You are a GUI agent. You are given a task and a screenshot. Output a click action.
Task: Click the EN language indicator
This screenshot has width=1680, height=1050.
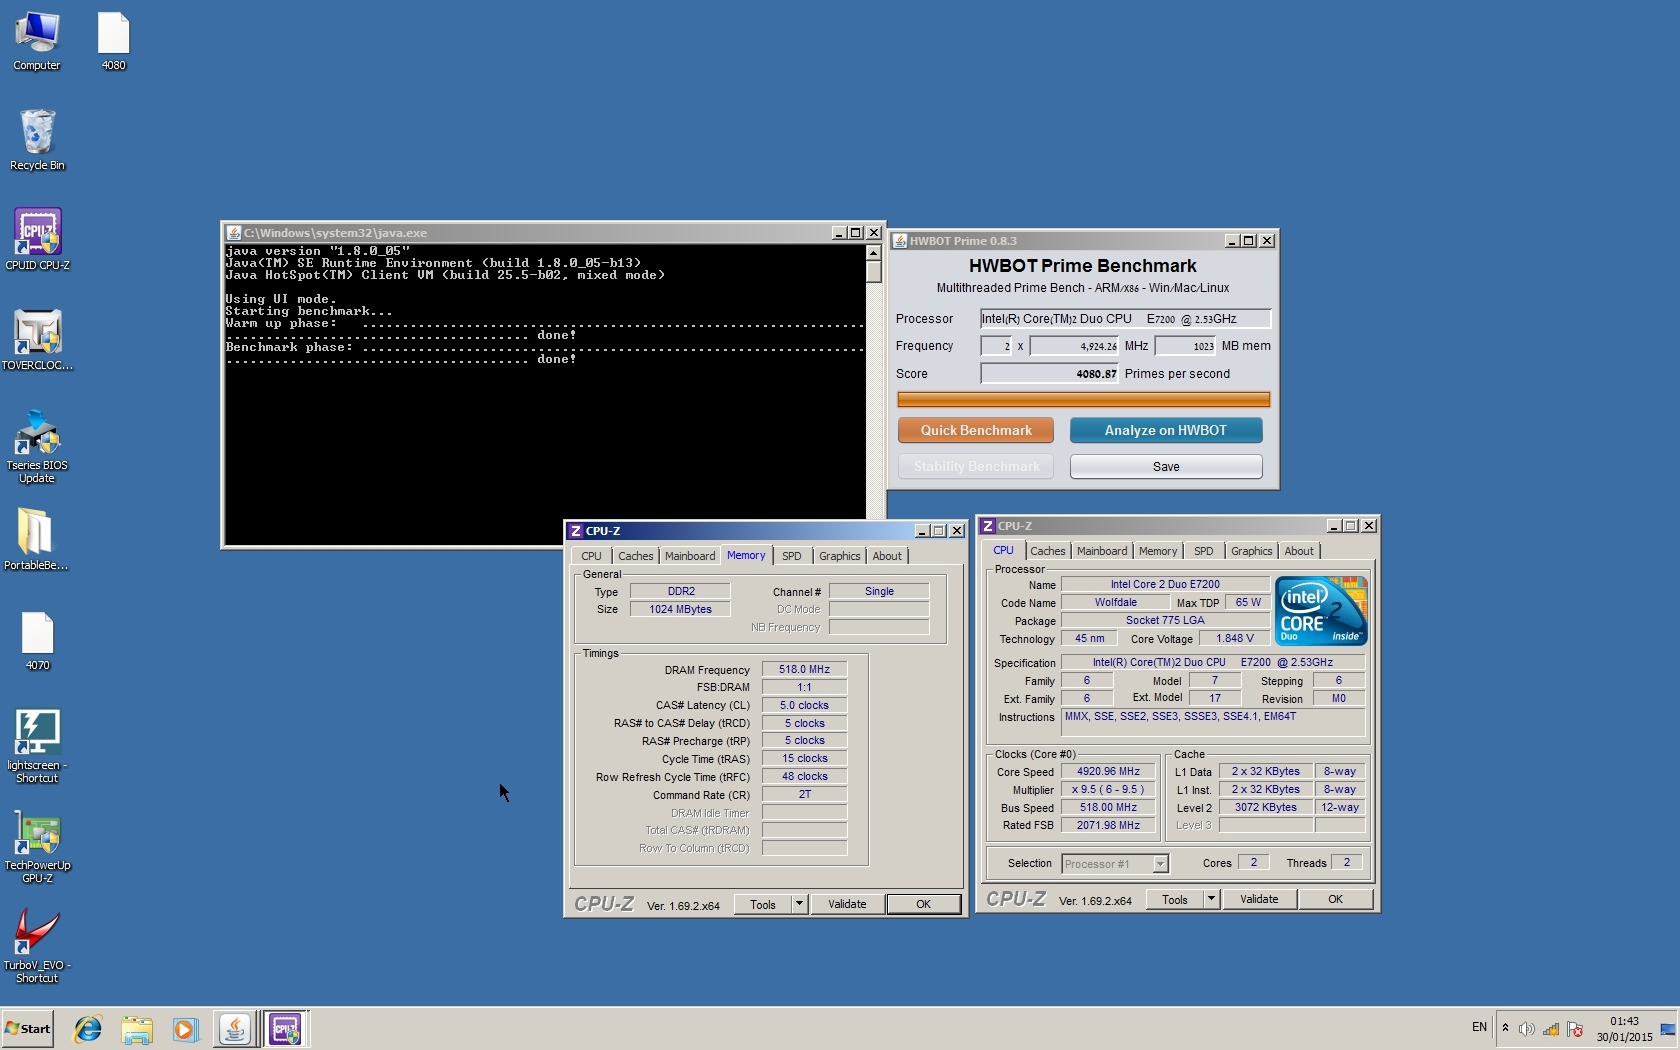point(1479,1027)
